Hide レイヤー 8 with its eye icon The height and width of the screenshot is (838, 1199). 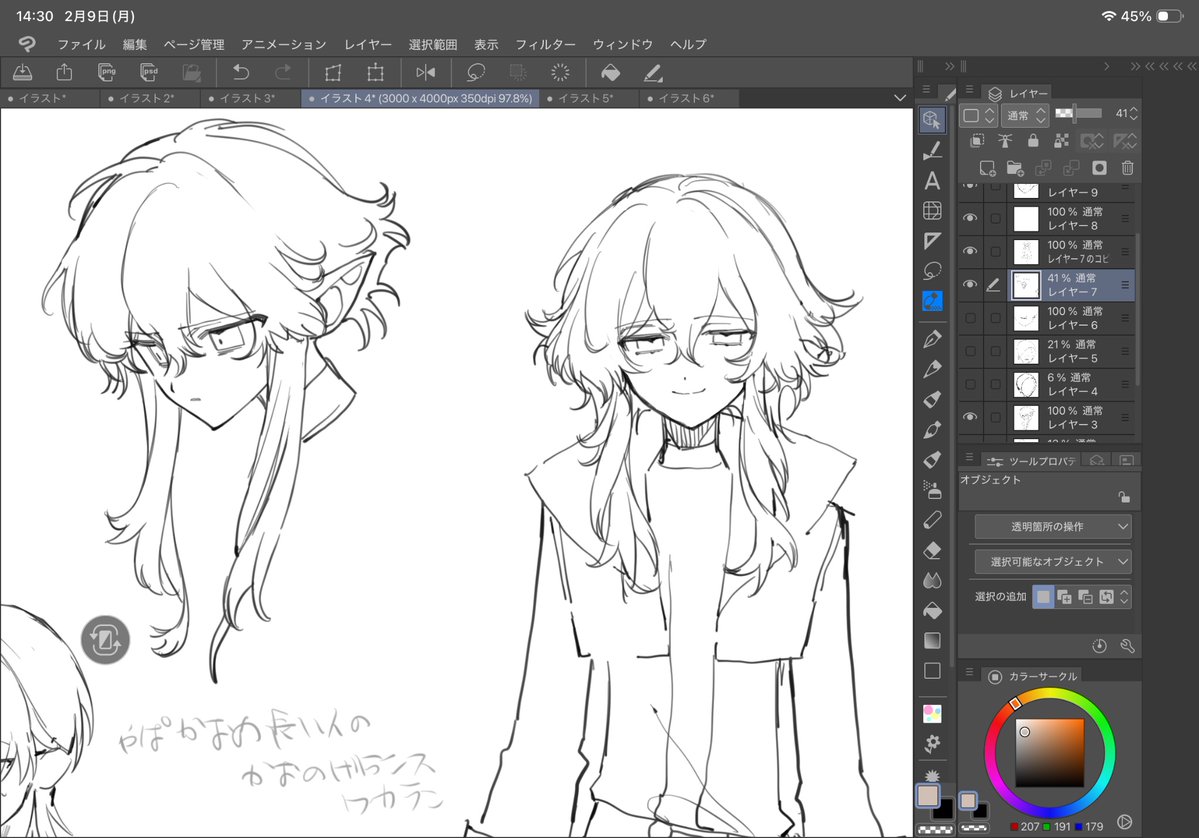coord(970,218)
